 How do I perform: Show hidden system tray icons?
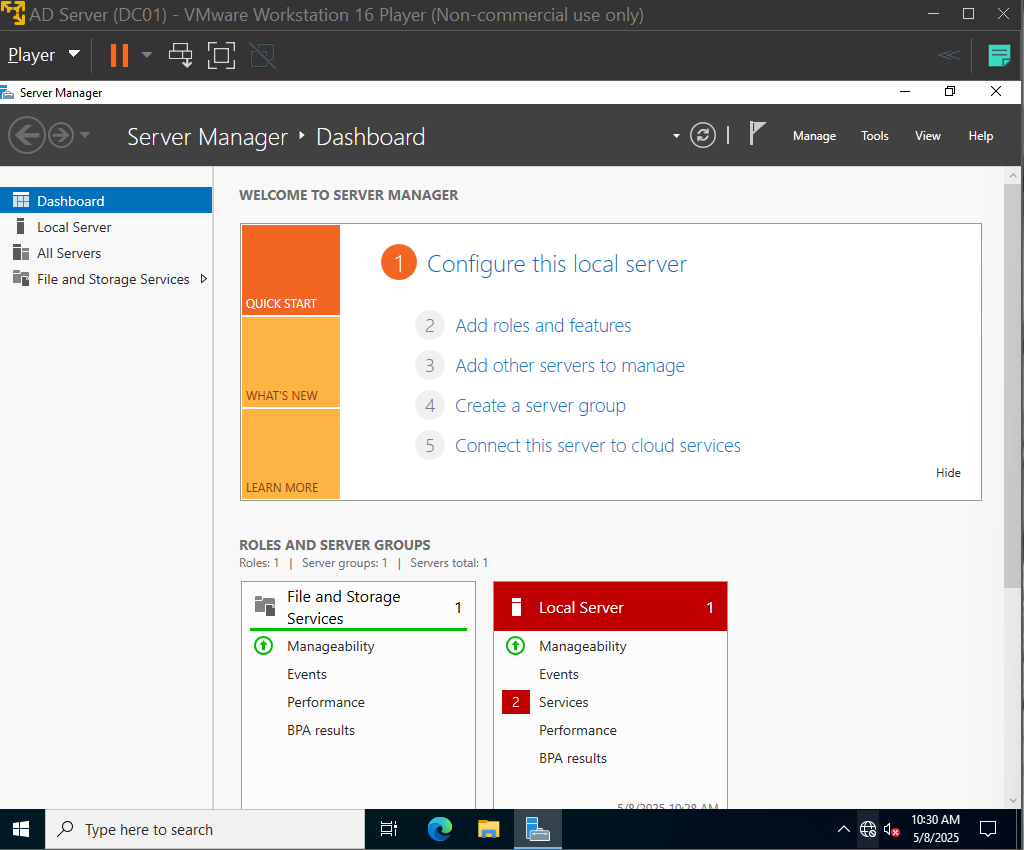click(843, 829)
